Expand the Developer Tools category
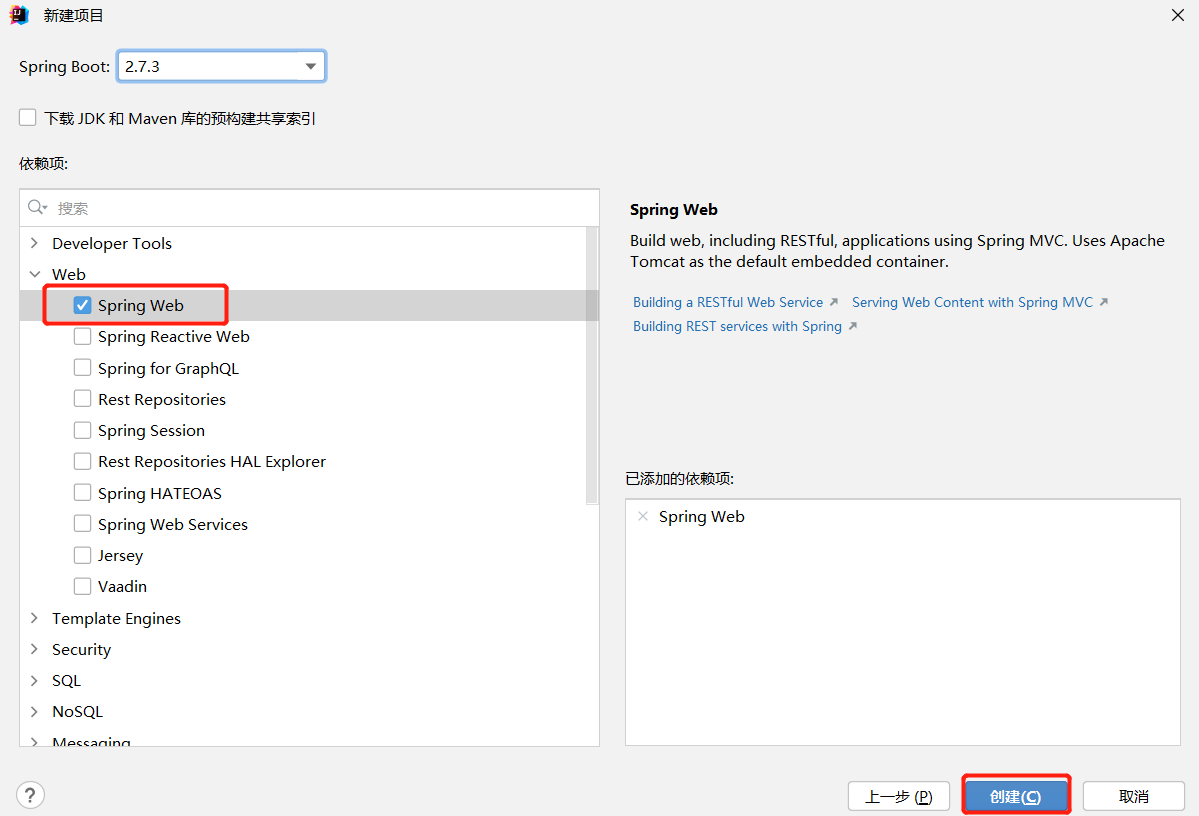 pos(35,244)
